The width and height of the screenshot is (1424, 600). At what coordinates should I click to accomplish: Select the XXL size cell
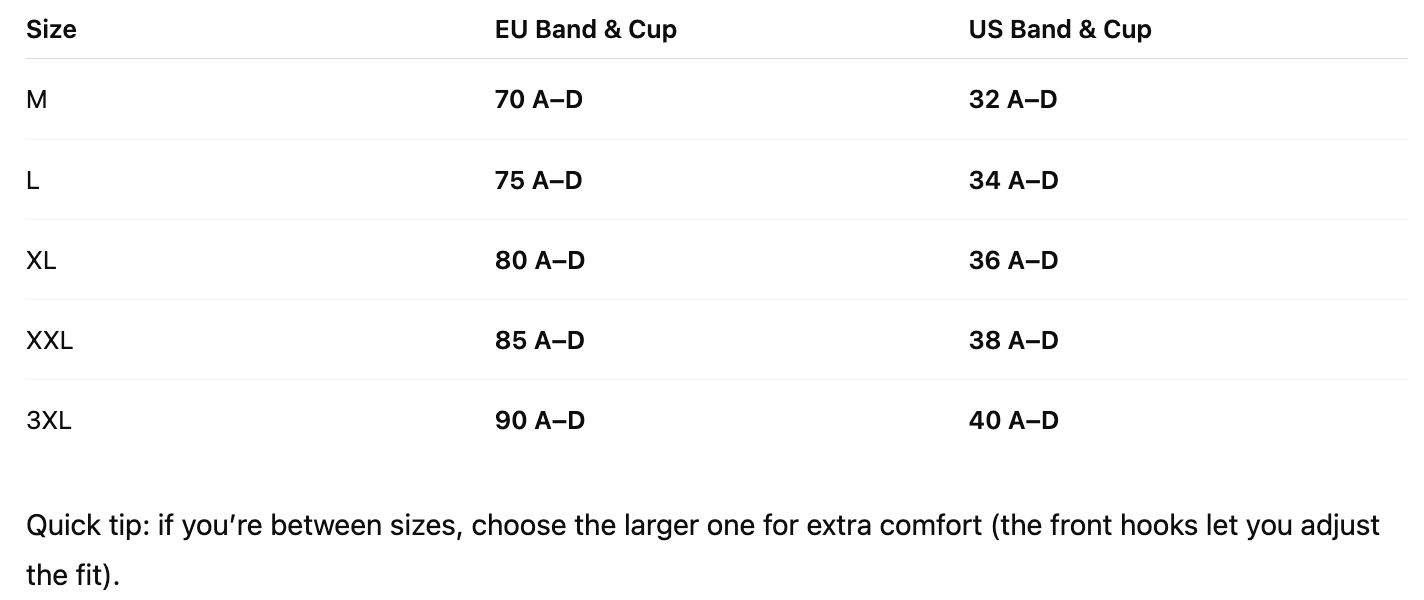49,340
